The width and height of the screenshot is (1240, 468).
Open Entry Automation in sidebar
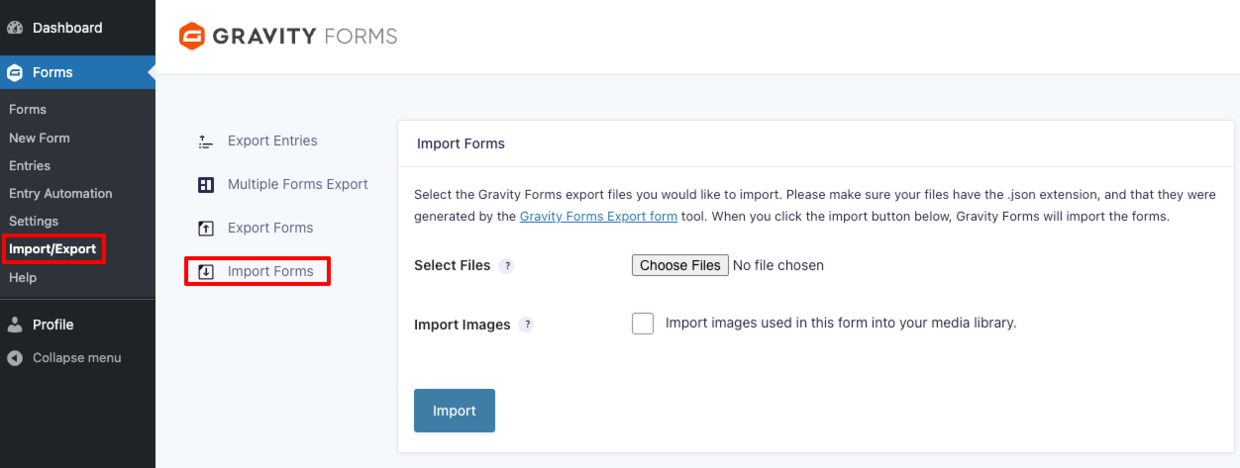pyautogui.click(x=61, y=193)
